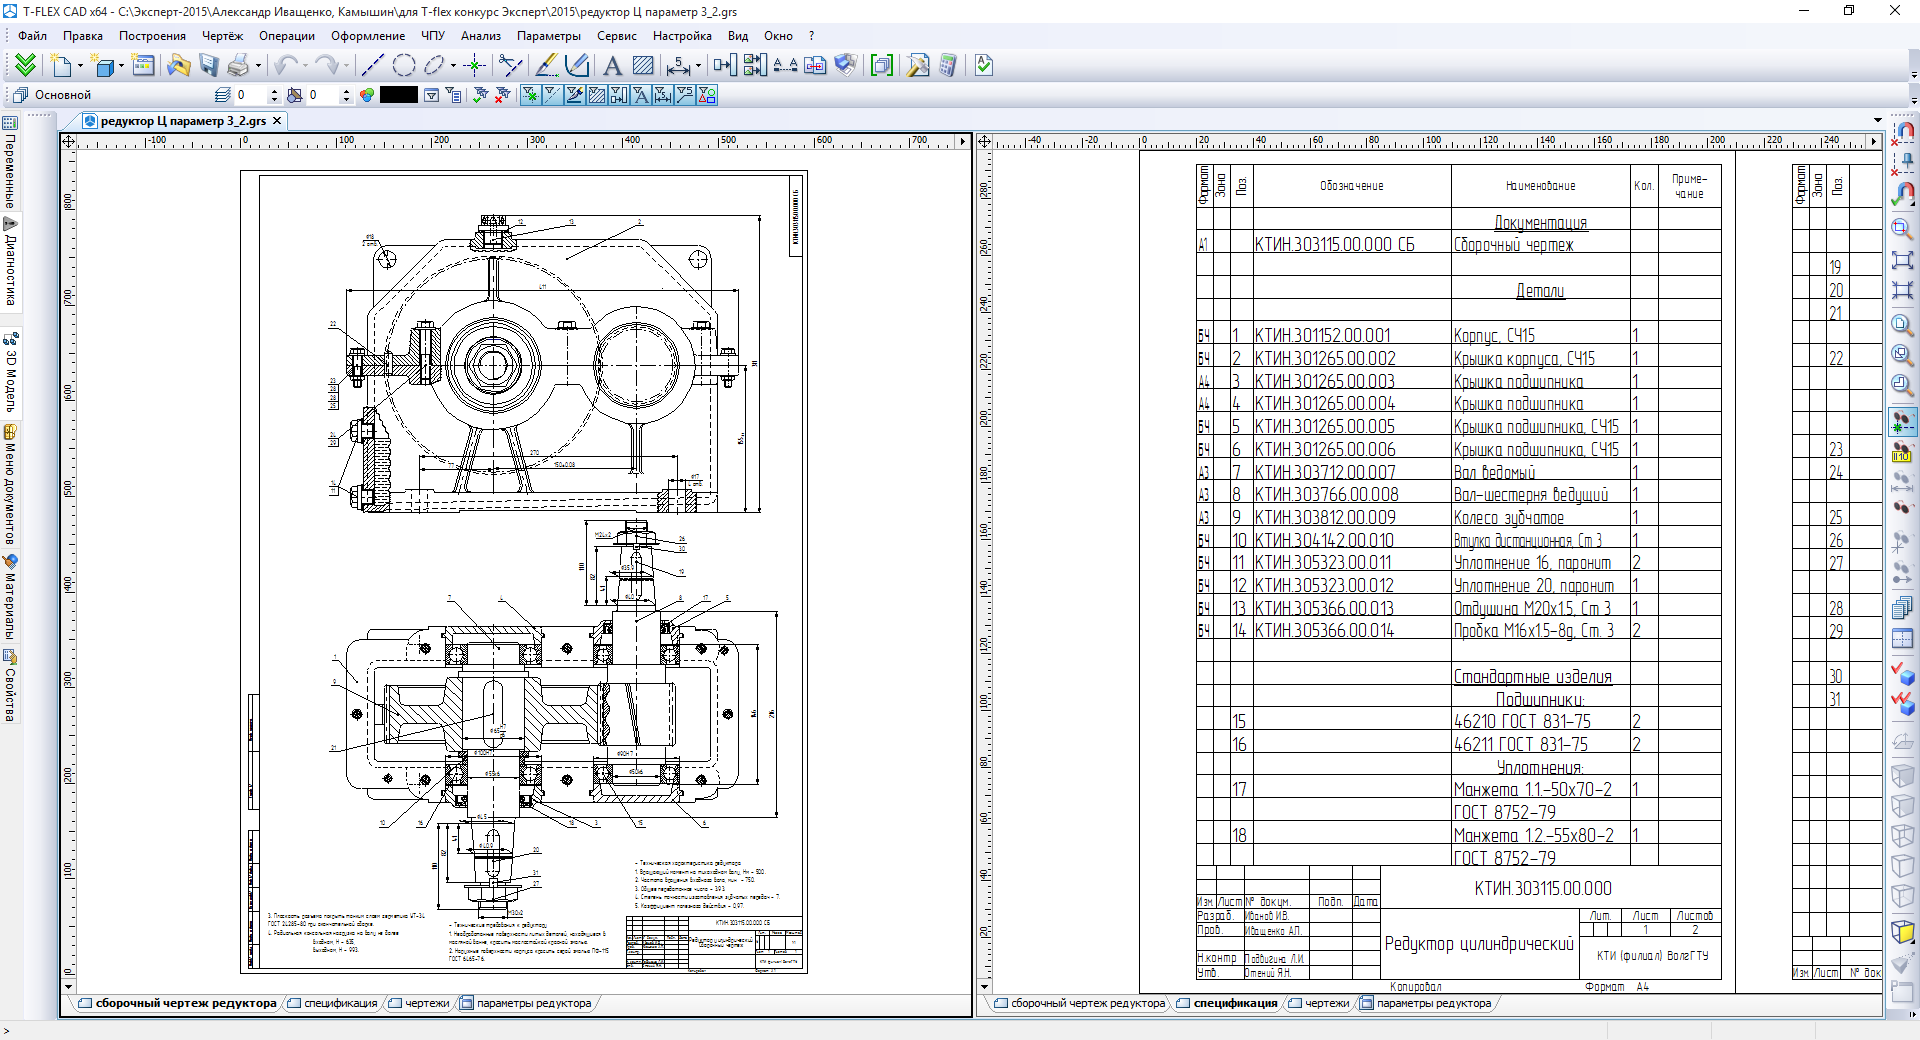Open the 3D Модель side panel
Viewport: 1920px width, 1040px height.
click(10, 371)
